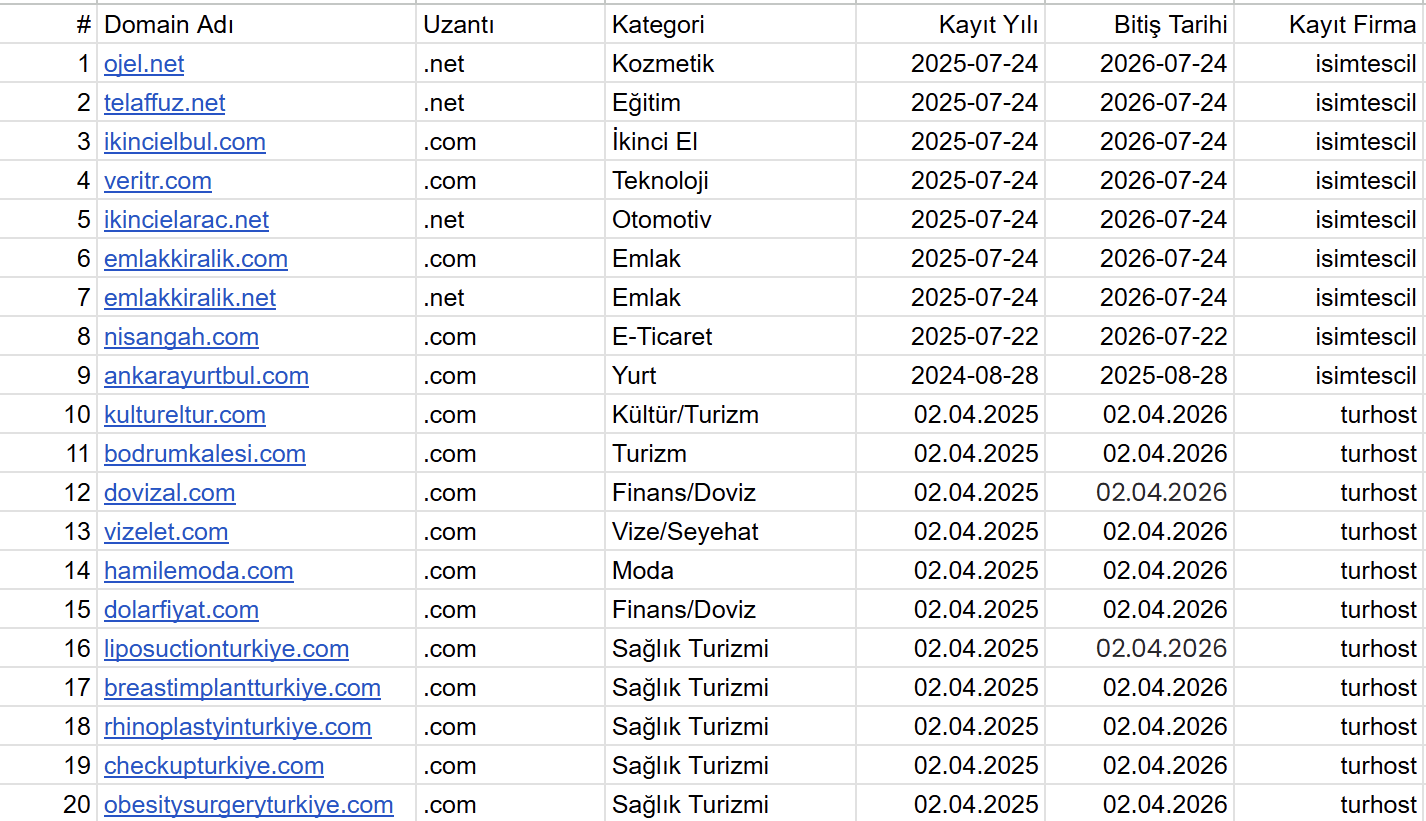
Task: Select the Kozmetik category cell
Action: tap(731, 64)
